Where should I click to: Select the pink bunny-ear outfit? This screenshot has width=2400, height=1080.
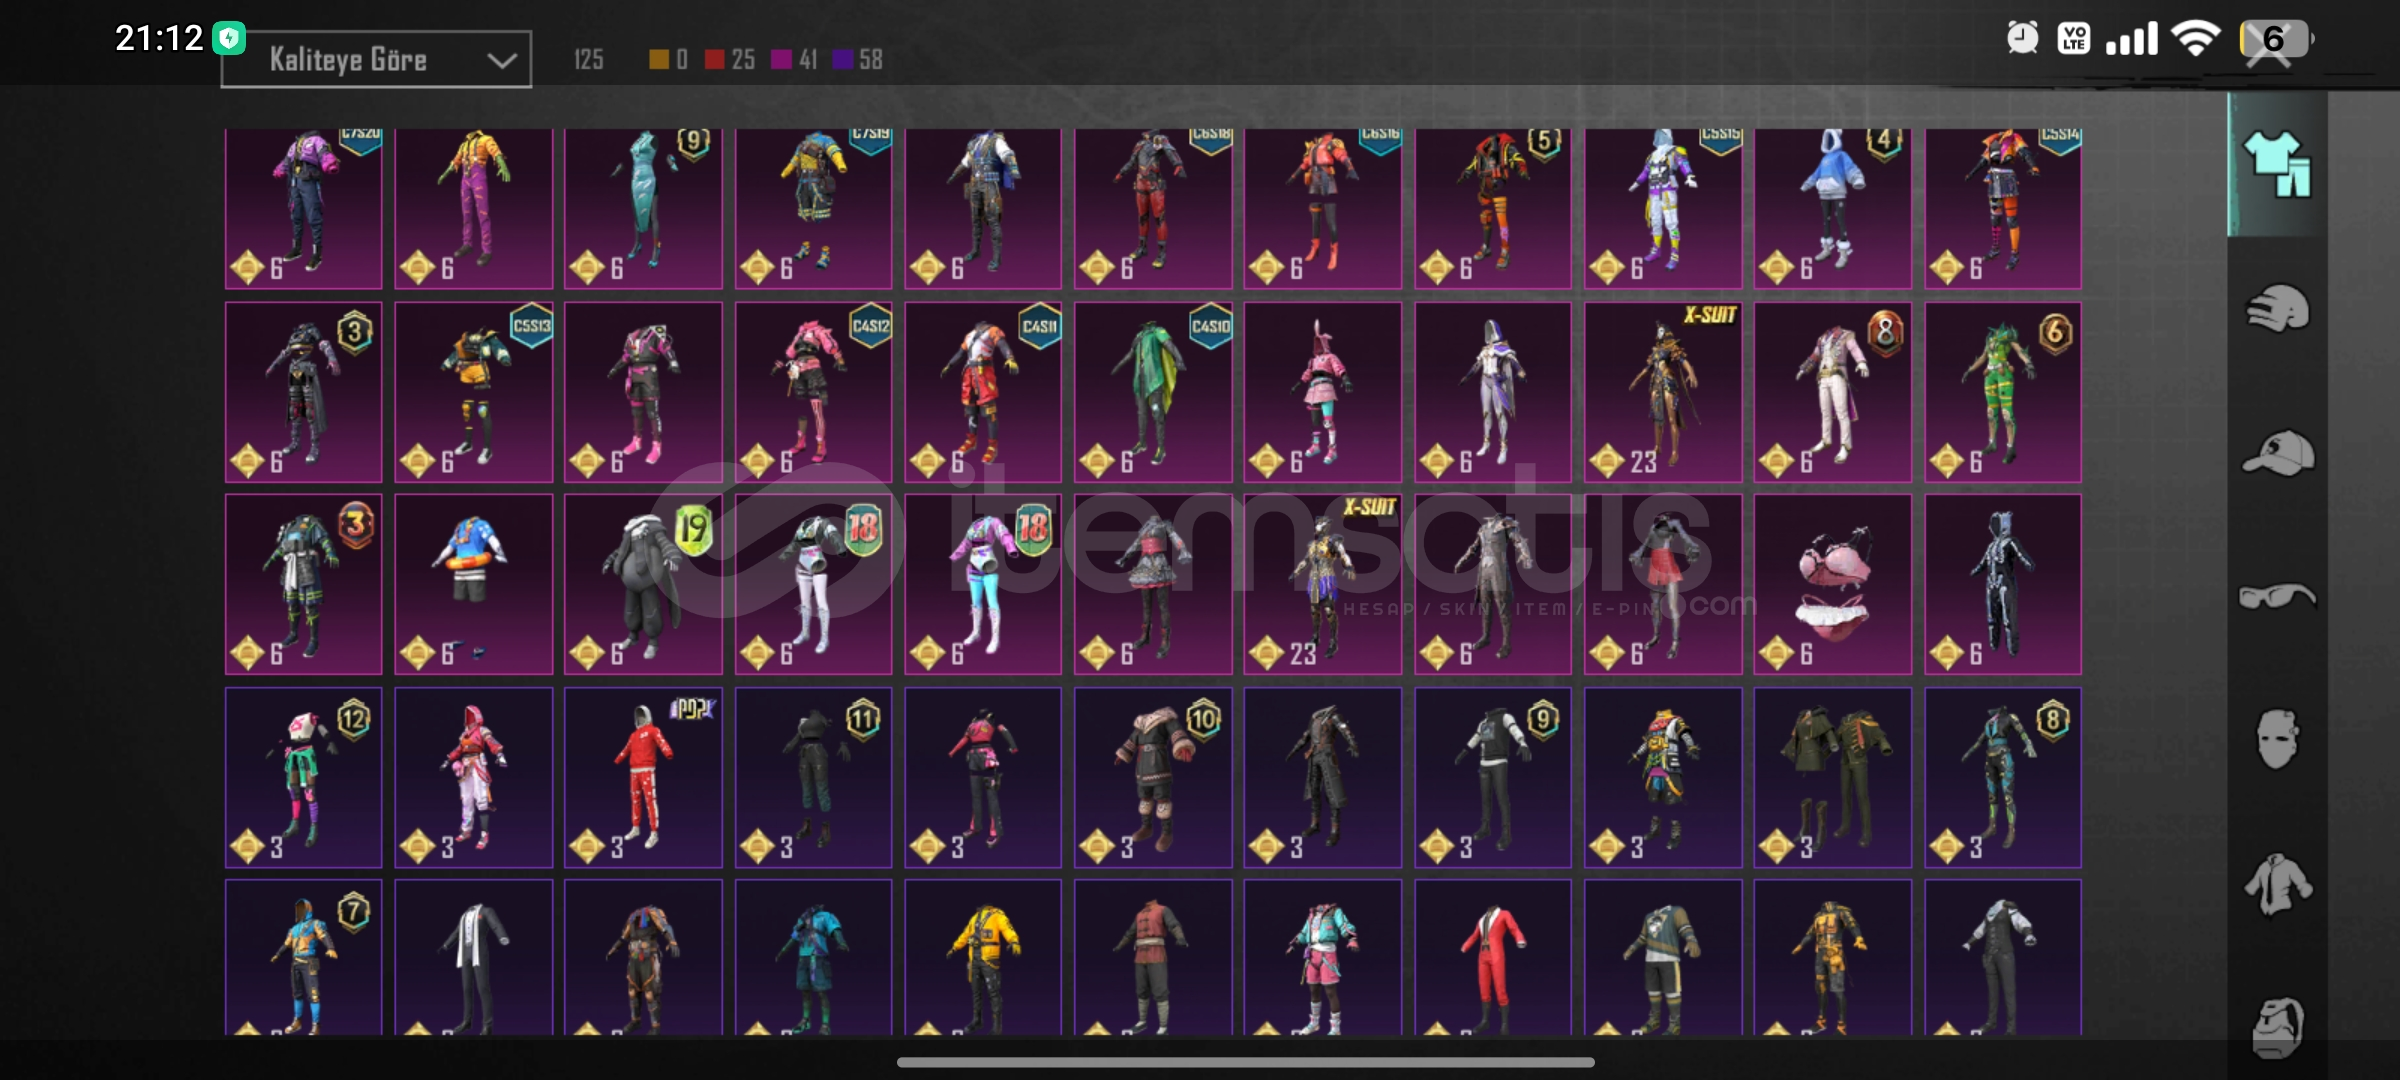click(1322, 392)
